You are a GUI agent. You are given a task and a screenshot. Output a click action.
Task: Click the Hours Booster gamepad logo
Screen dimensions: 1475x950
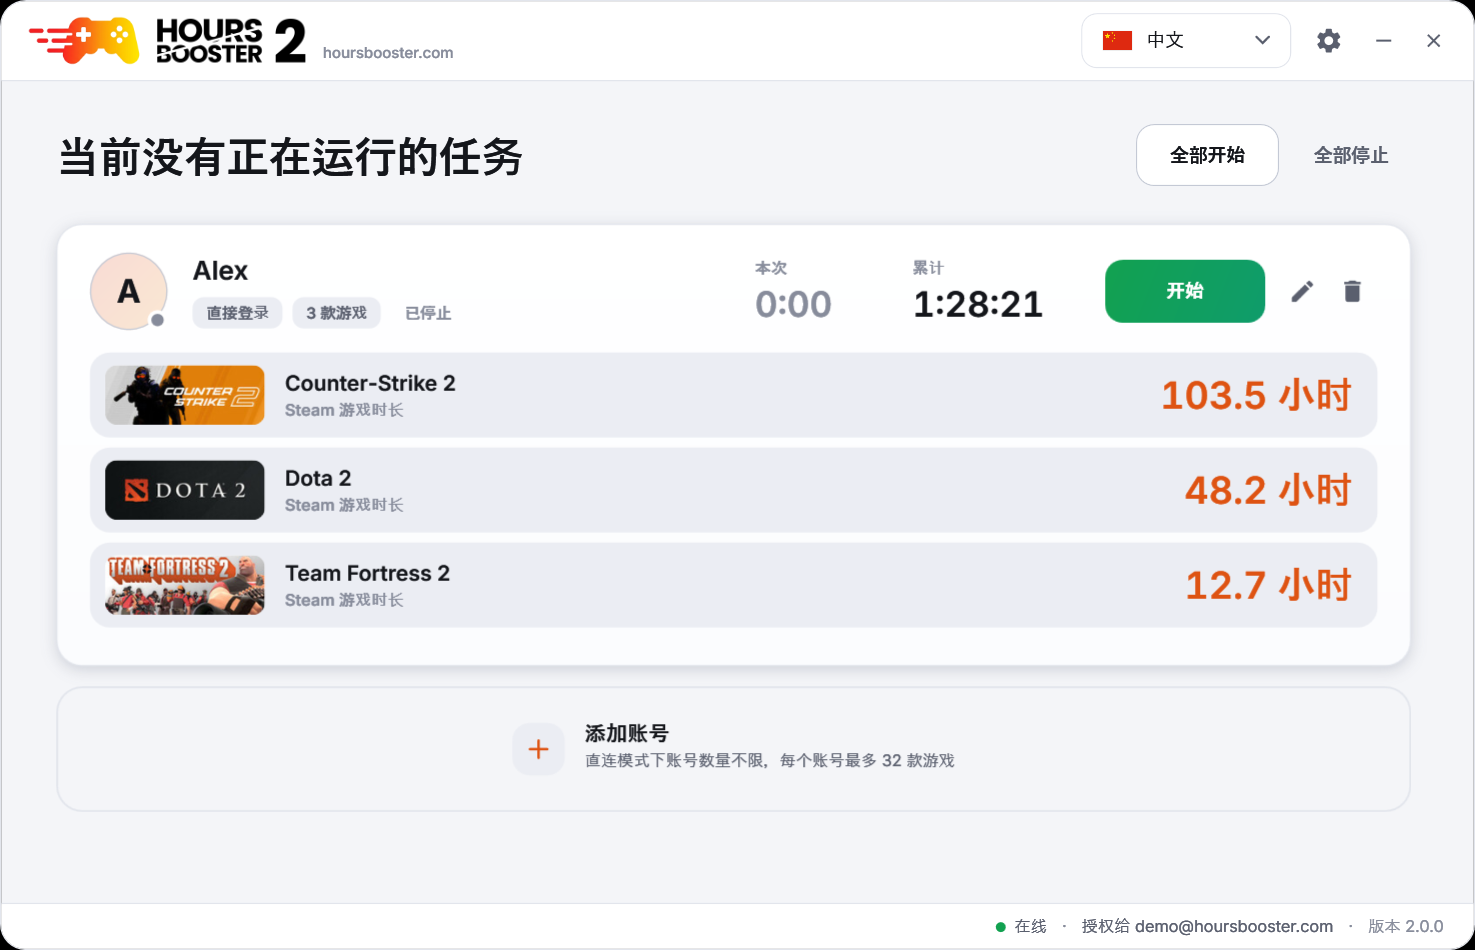(x=84, y=40)
